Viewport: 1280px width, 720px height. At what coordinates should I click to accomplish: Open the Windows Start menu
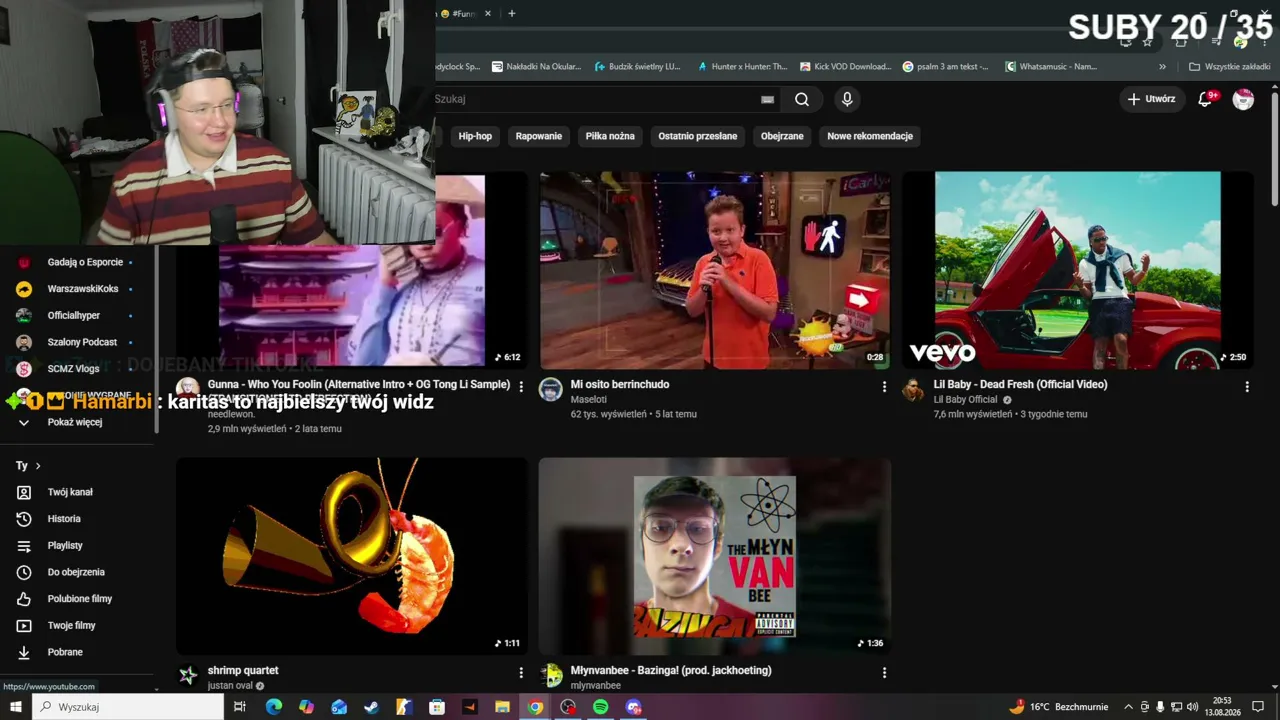tap(15, 707)
